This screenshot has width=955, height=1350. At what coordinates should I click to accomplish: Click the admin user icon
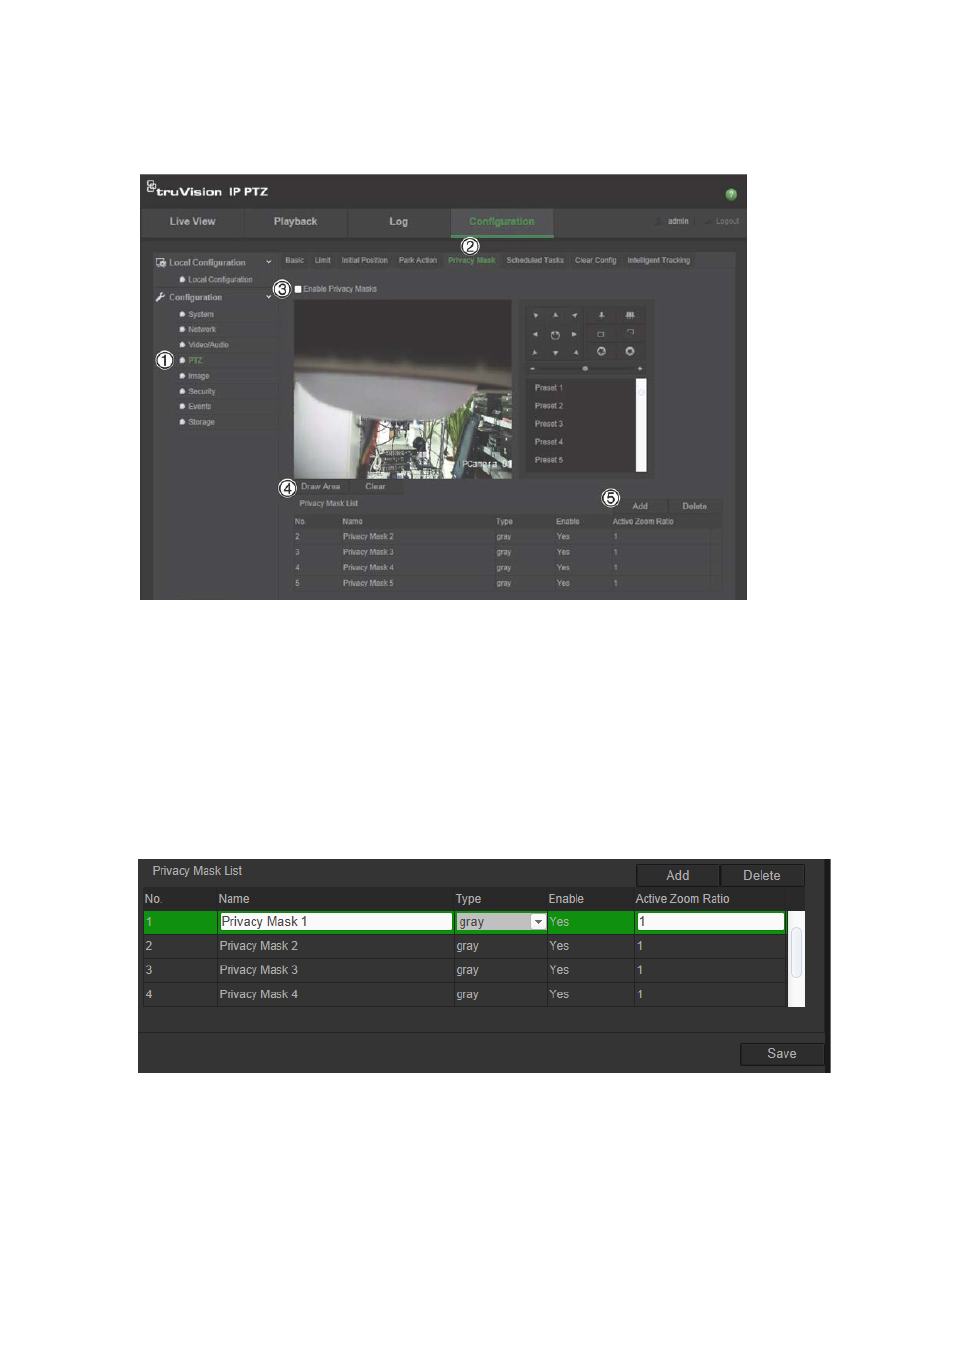pyautogui.click(x=660, y=221)
